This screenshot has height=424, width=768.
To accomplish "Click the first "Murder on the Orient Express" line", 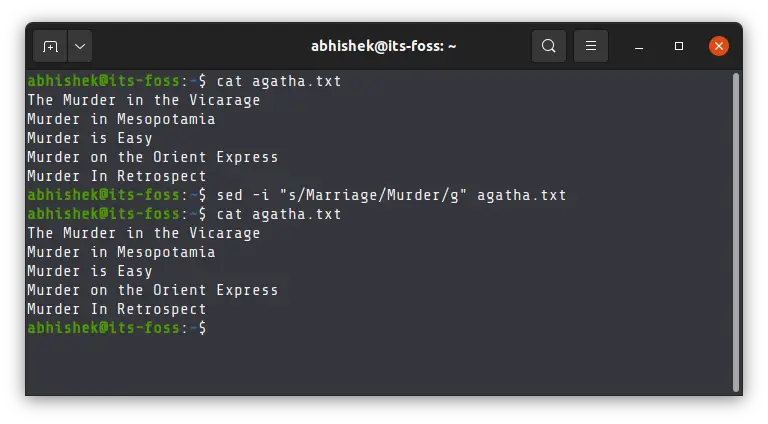I will [152, 157].
